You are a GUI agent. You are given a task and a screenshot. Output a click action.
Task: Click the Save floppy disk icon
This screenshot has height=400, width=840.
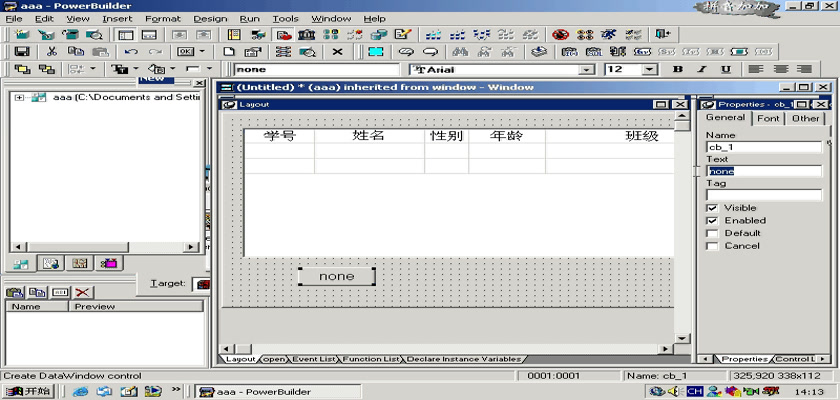pos(22,52)
